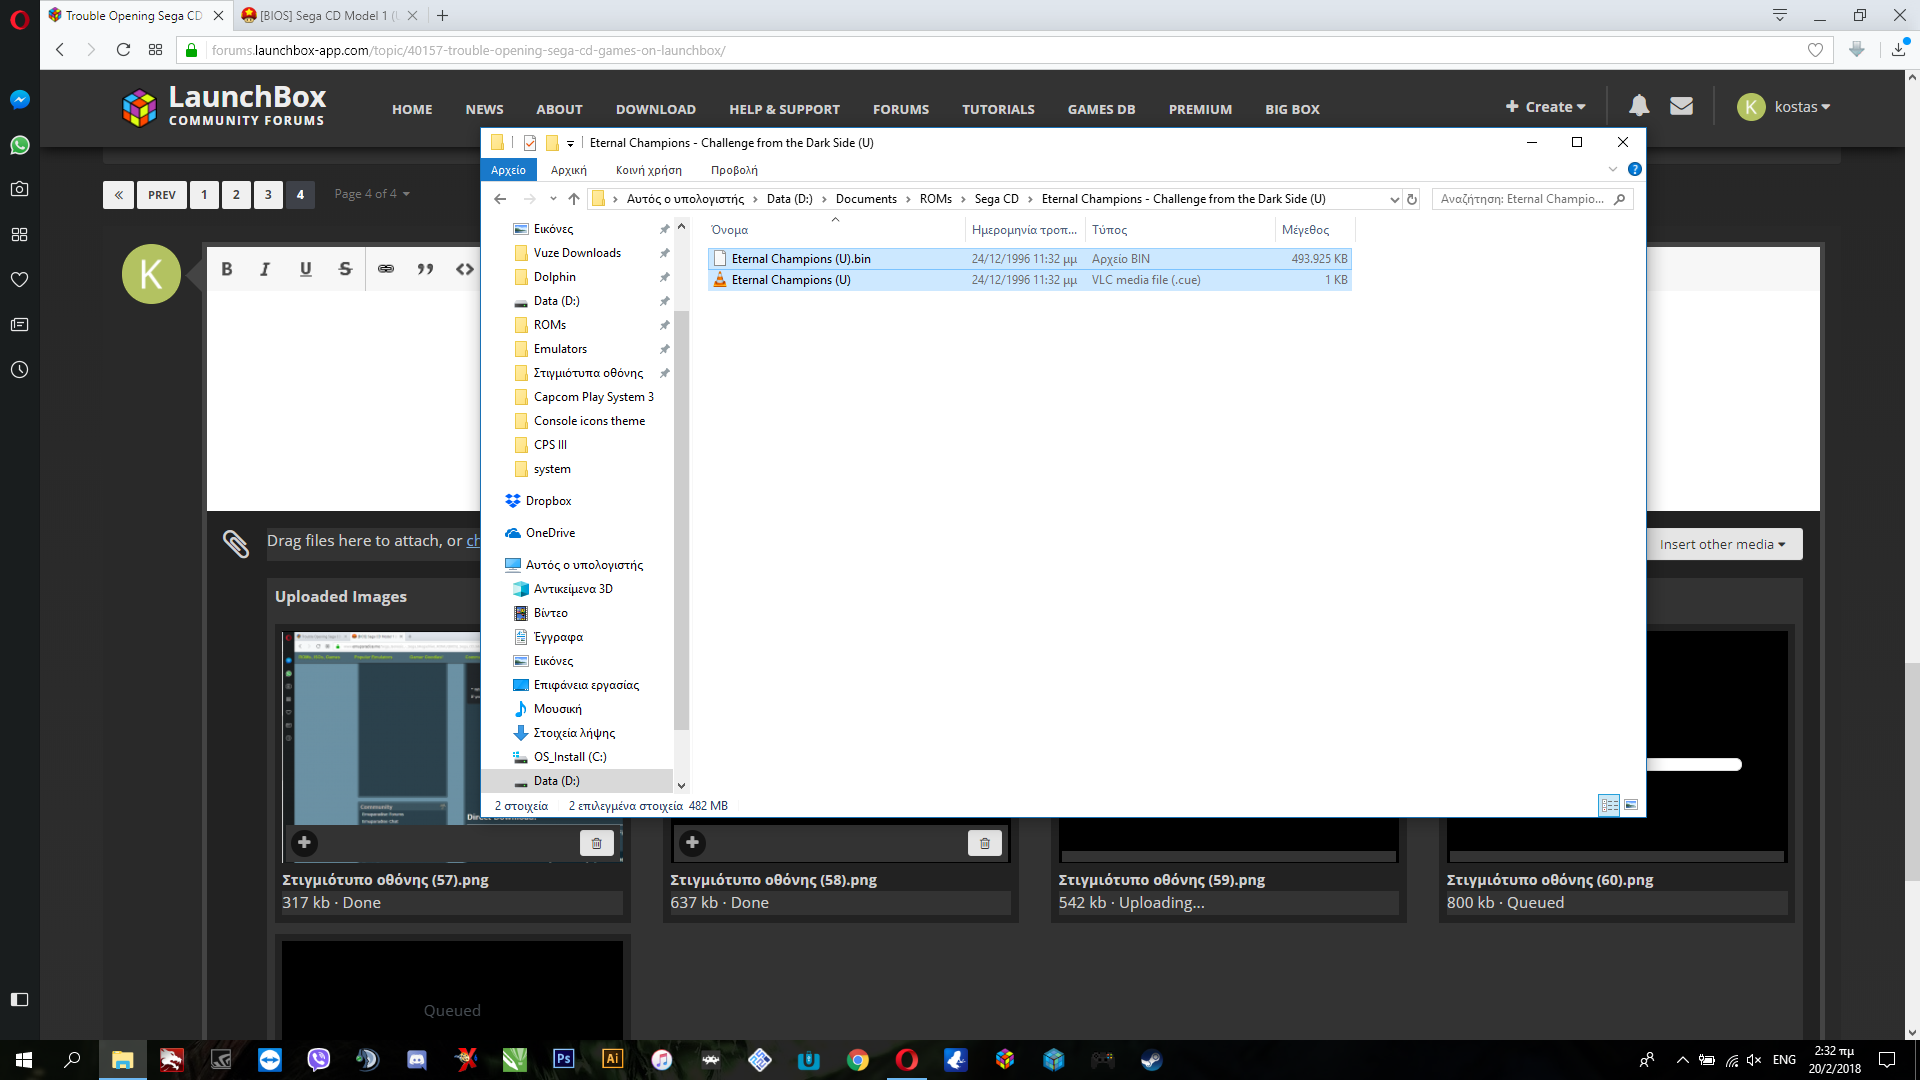Switch Explorer to large icons view
This screenshot has width=1920, height=1080.
coord(1631,805)
